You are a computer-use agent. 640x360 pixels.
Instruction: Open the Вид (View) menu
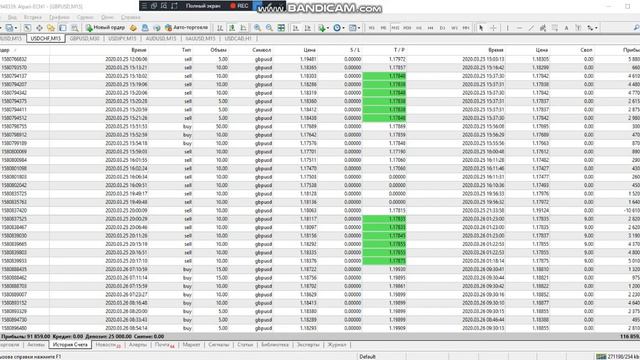(12, 18)
